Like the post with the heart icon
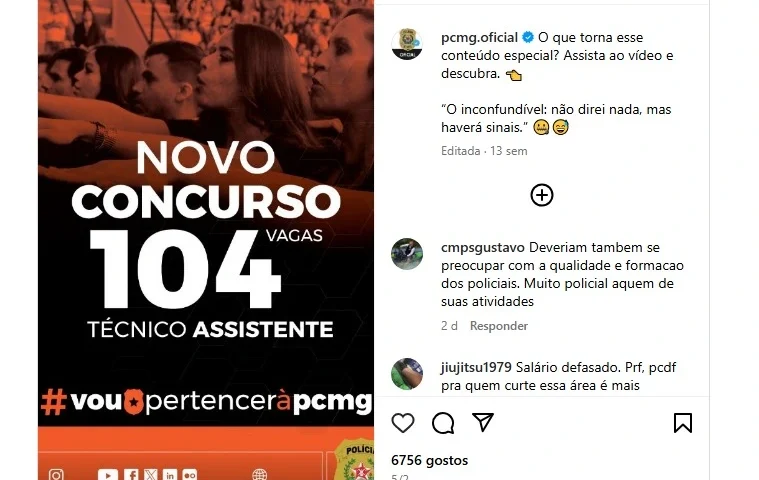This screenshot has width=759, height=480. 403,423
